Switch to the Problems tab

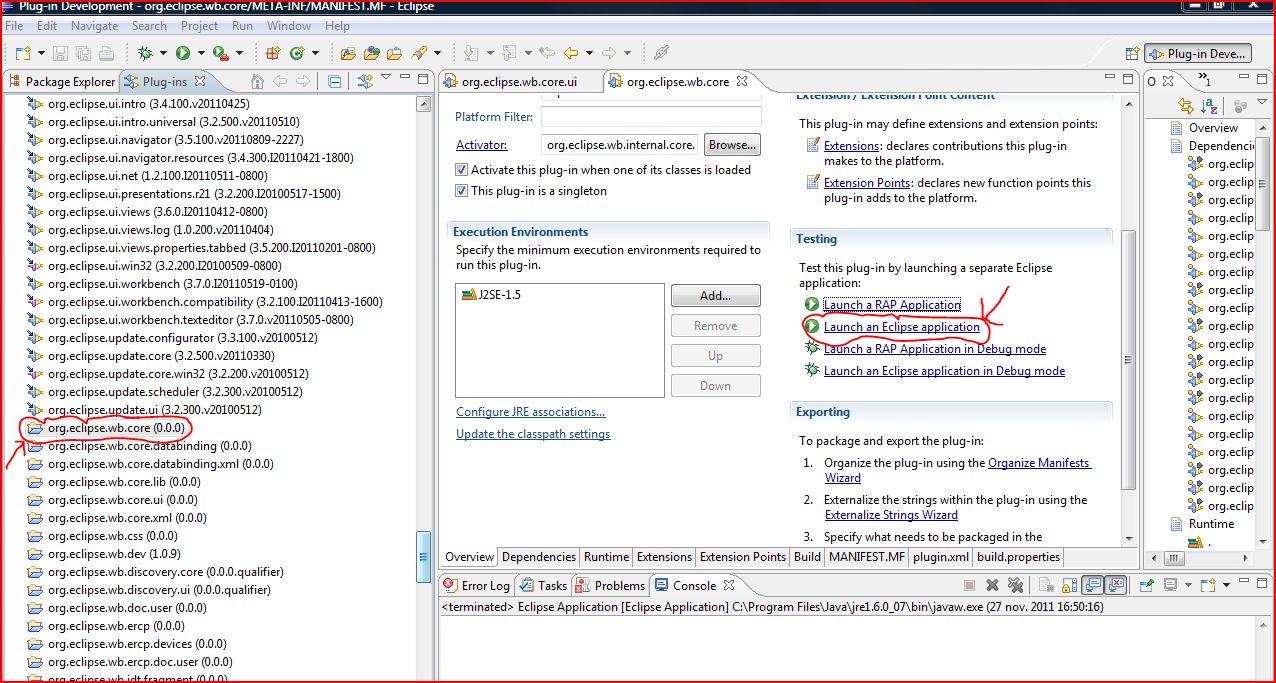click(x=611, y=585)
